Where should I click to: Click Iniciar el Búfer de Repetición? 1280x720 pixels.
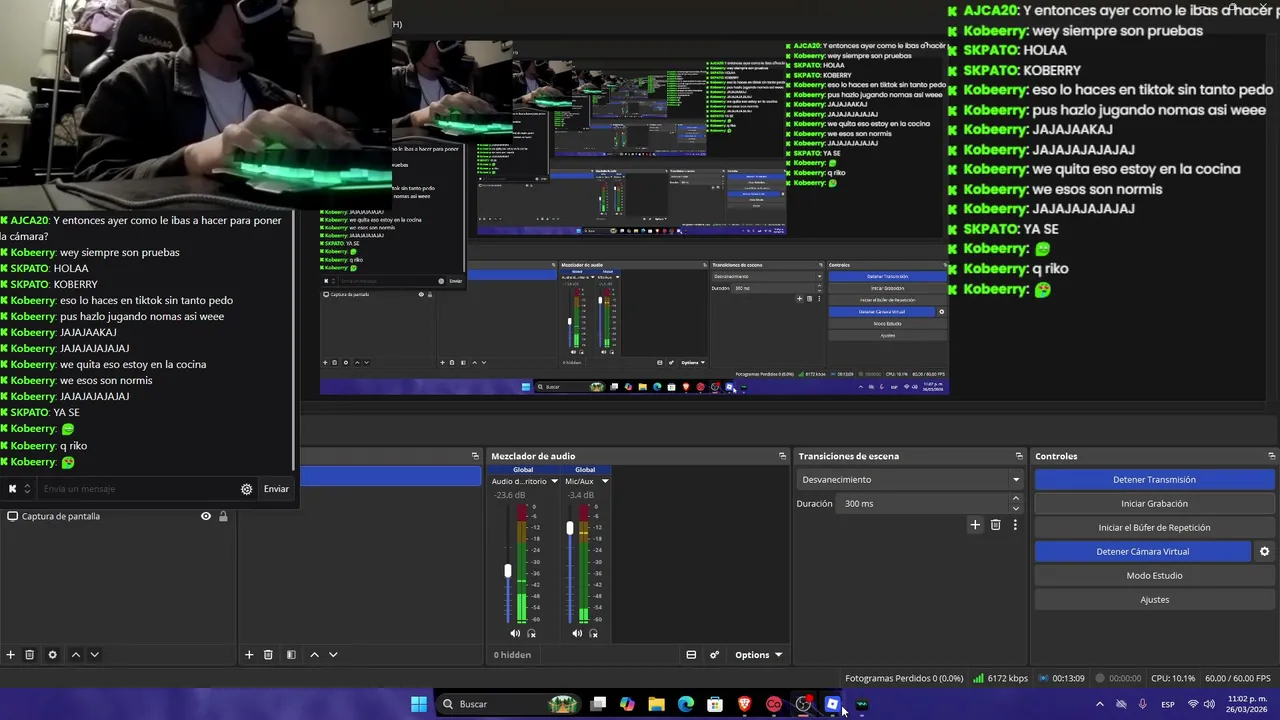[1154, 528]
